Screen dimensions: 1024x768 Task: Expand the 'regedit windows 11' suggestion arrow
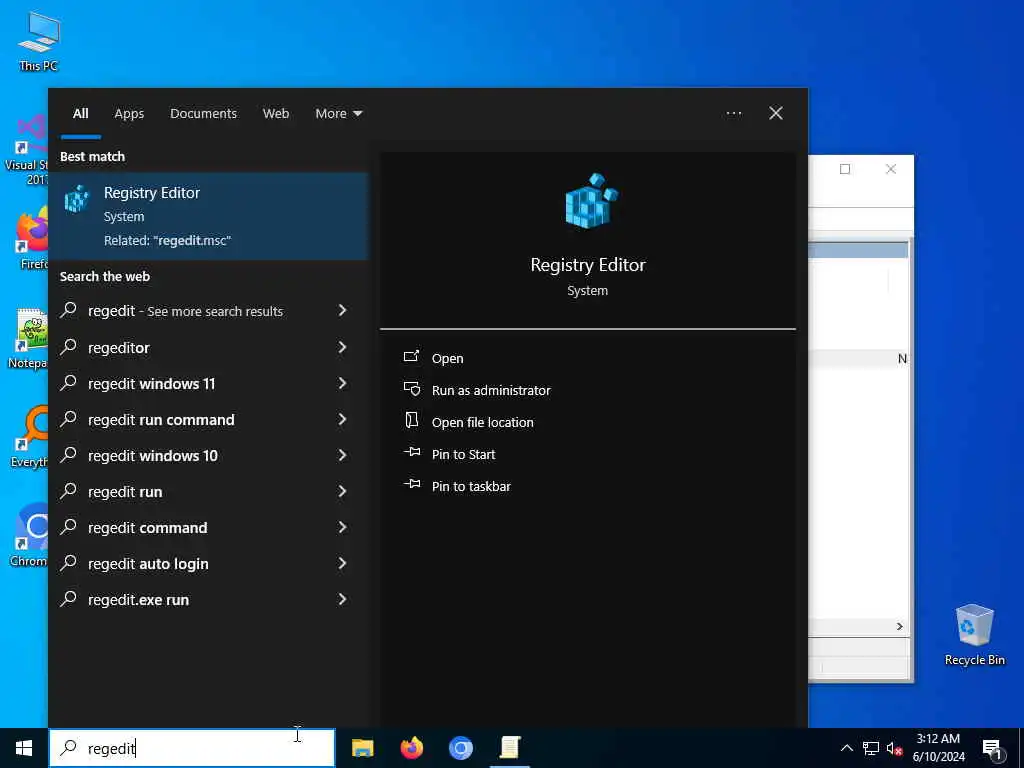342,383
